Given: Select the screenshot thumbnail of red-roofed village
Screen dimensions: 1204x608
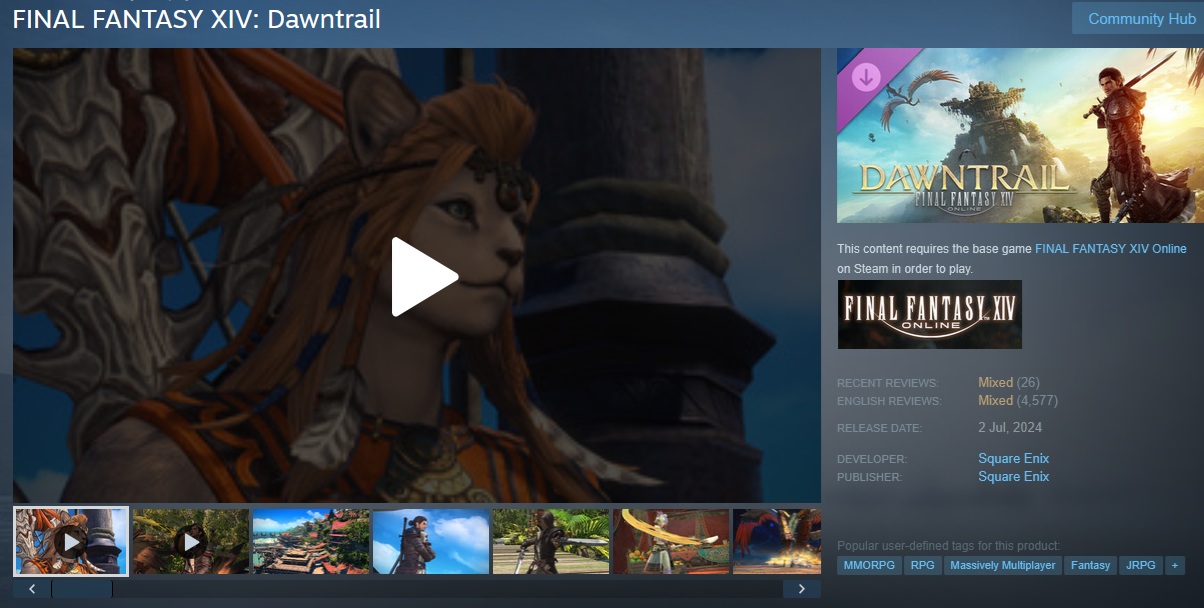Looking at the screenshot, I should point(310,542).
